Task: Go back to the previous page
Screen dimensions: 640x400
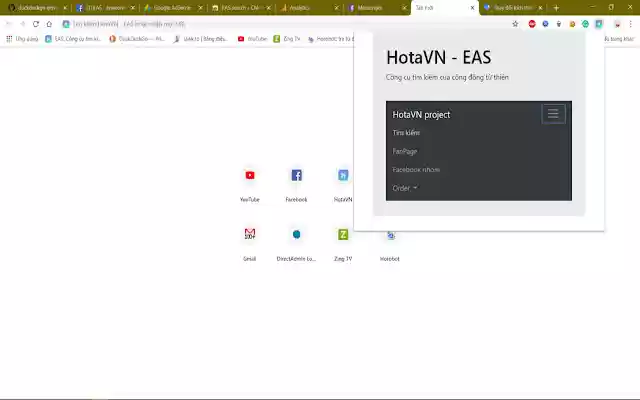Action: pos(9,24)
